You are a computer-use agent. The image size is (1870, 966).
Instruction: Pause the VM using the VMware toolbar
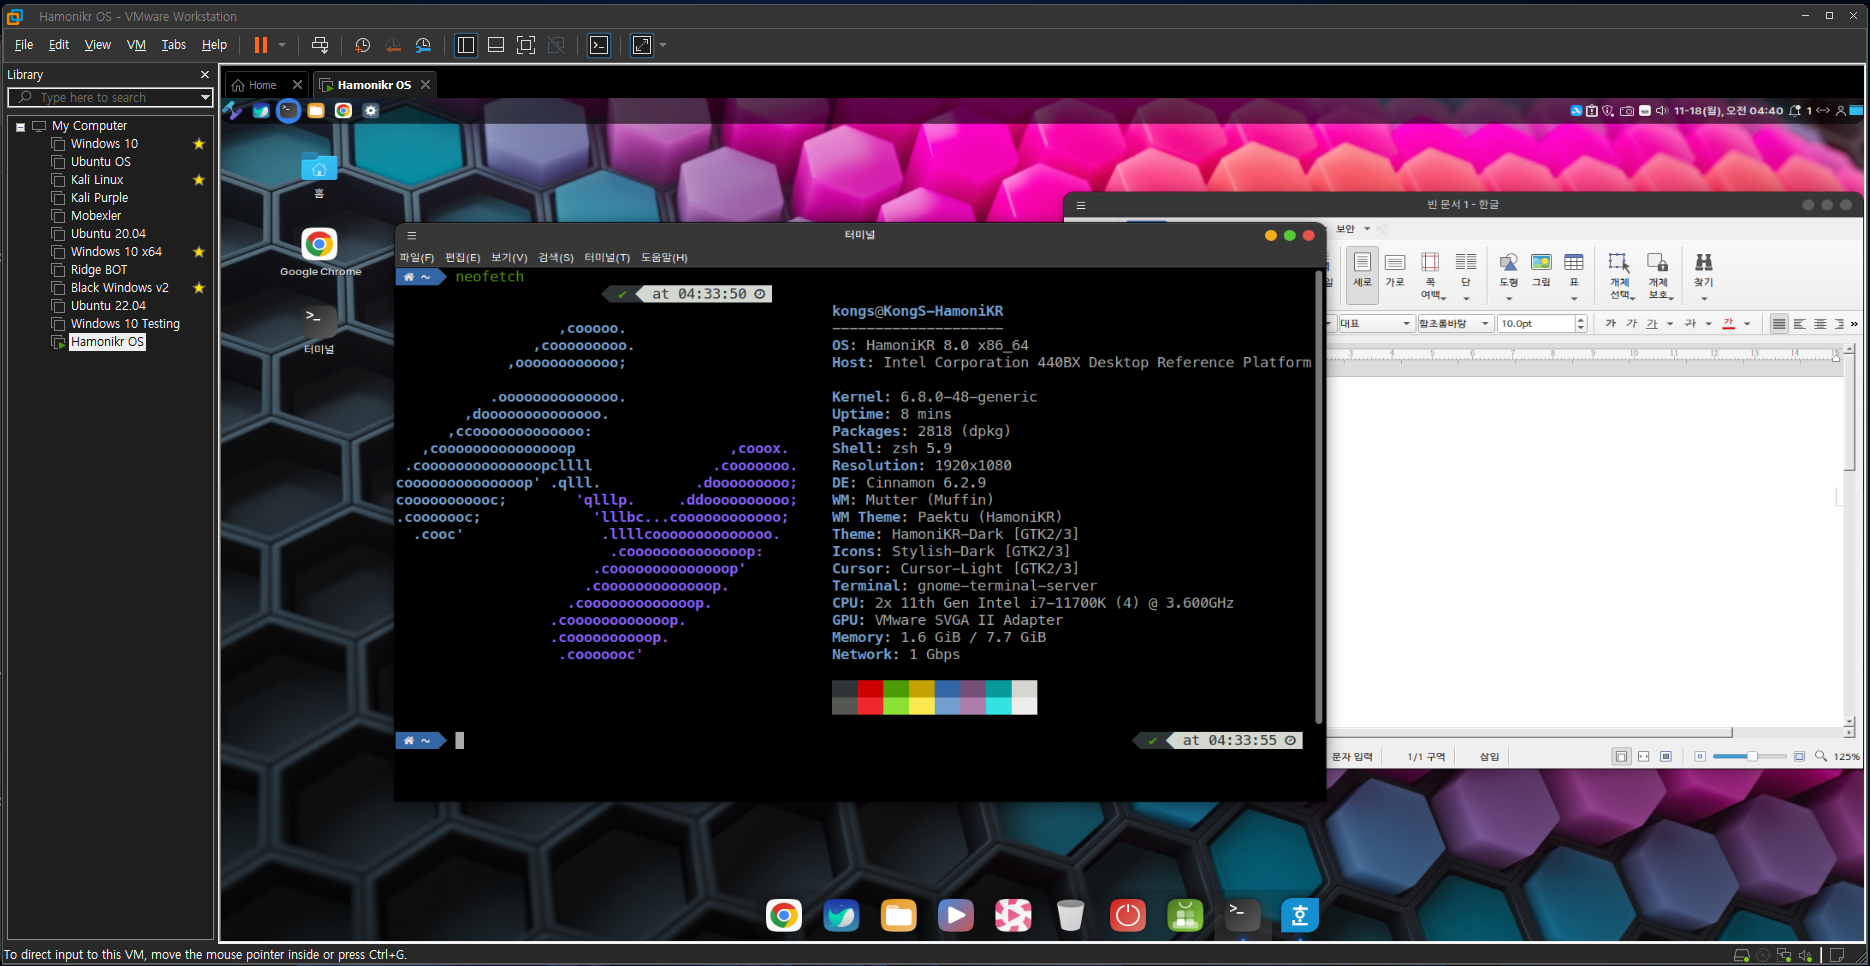click(x=260, y=45)
